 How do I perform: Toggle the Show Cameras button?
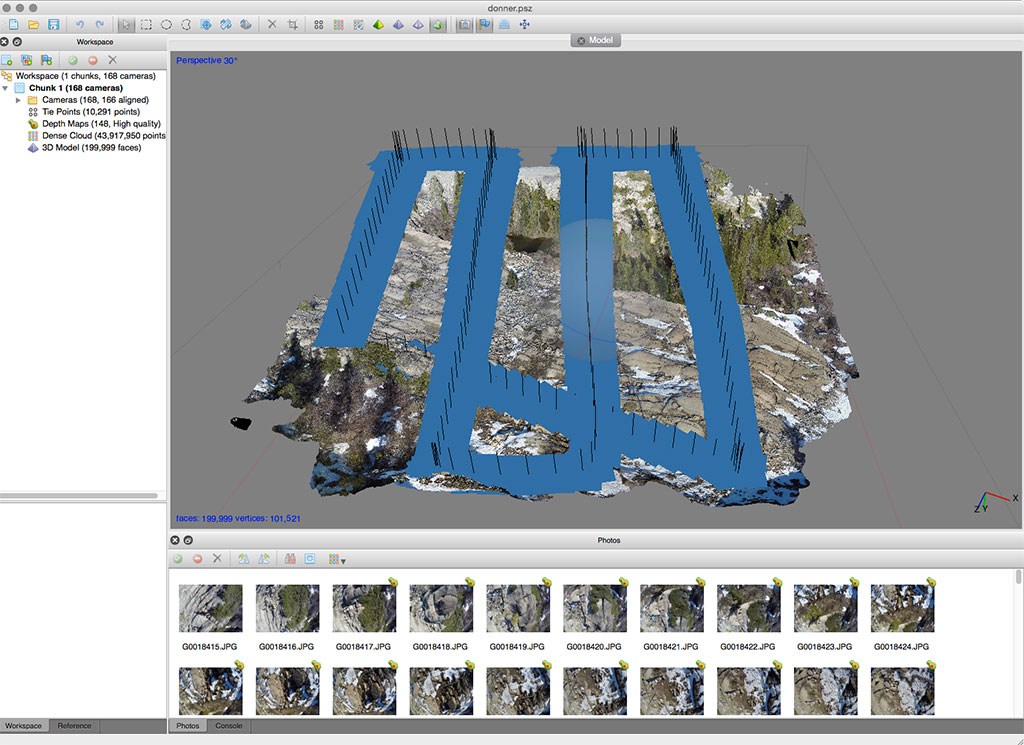tap(464, 24)
